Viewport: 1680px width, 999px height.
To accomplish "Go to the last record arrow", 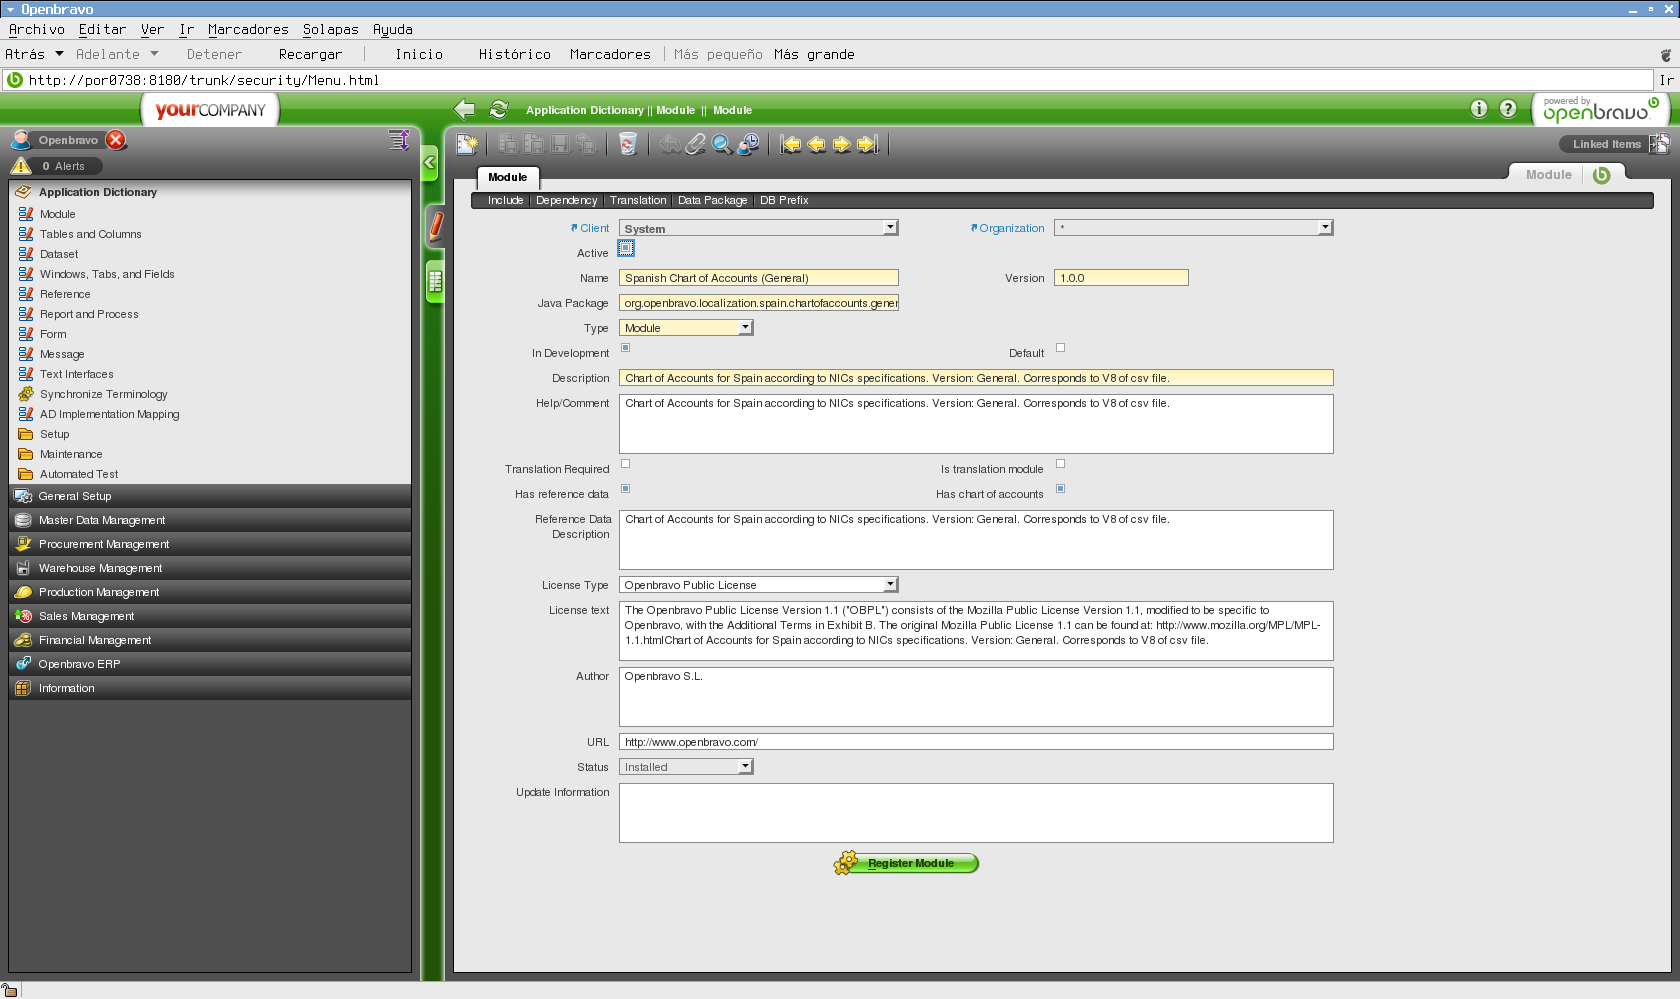I will click(x=867, y=144).
